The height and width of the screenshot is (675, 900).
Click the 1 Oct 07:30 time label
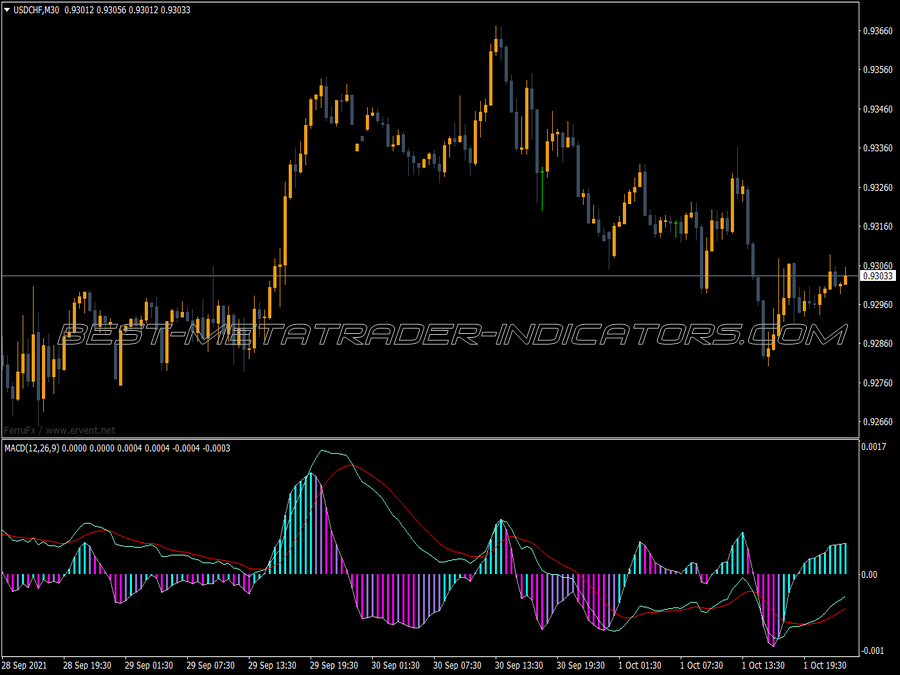coord(701,666)
